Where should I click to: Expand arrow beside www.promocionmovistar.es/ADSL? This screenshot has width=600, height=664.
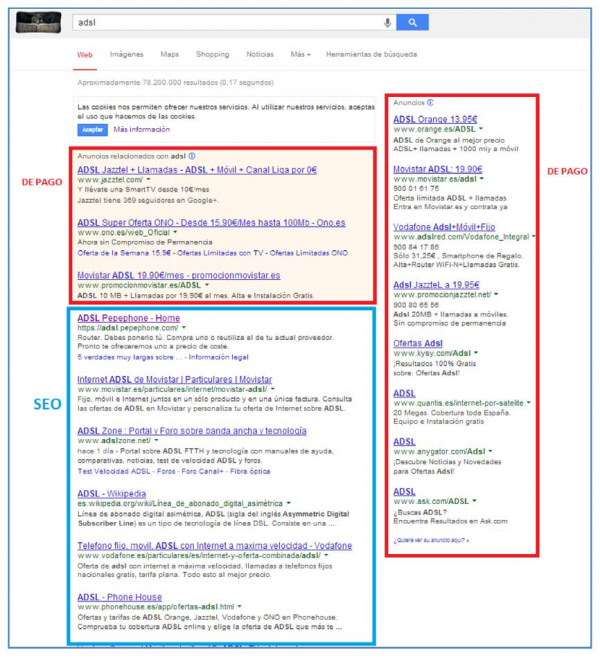coord(207,285)
